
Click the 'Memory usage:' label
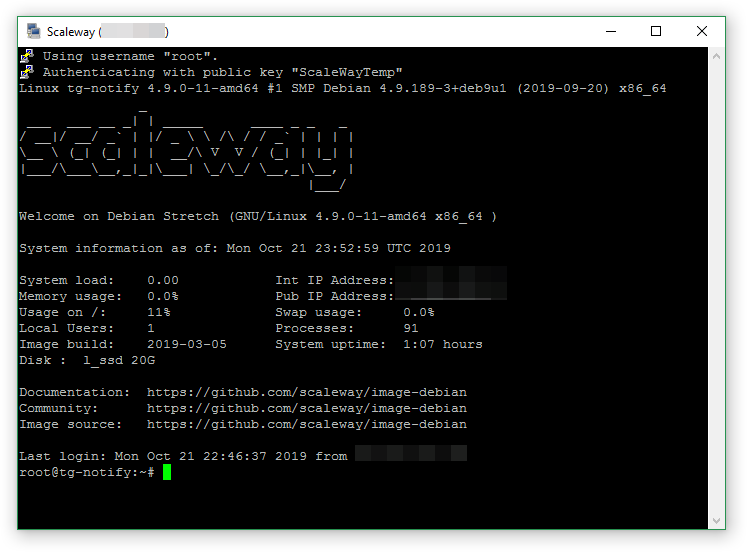pyautogui.click(x=71, y=296)
